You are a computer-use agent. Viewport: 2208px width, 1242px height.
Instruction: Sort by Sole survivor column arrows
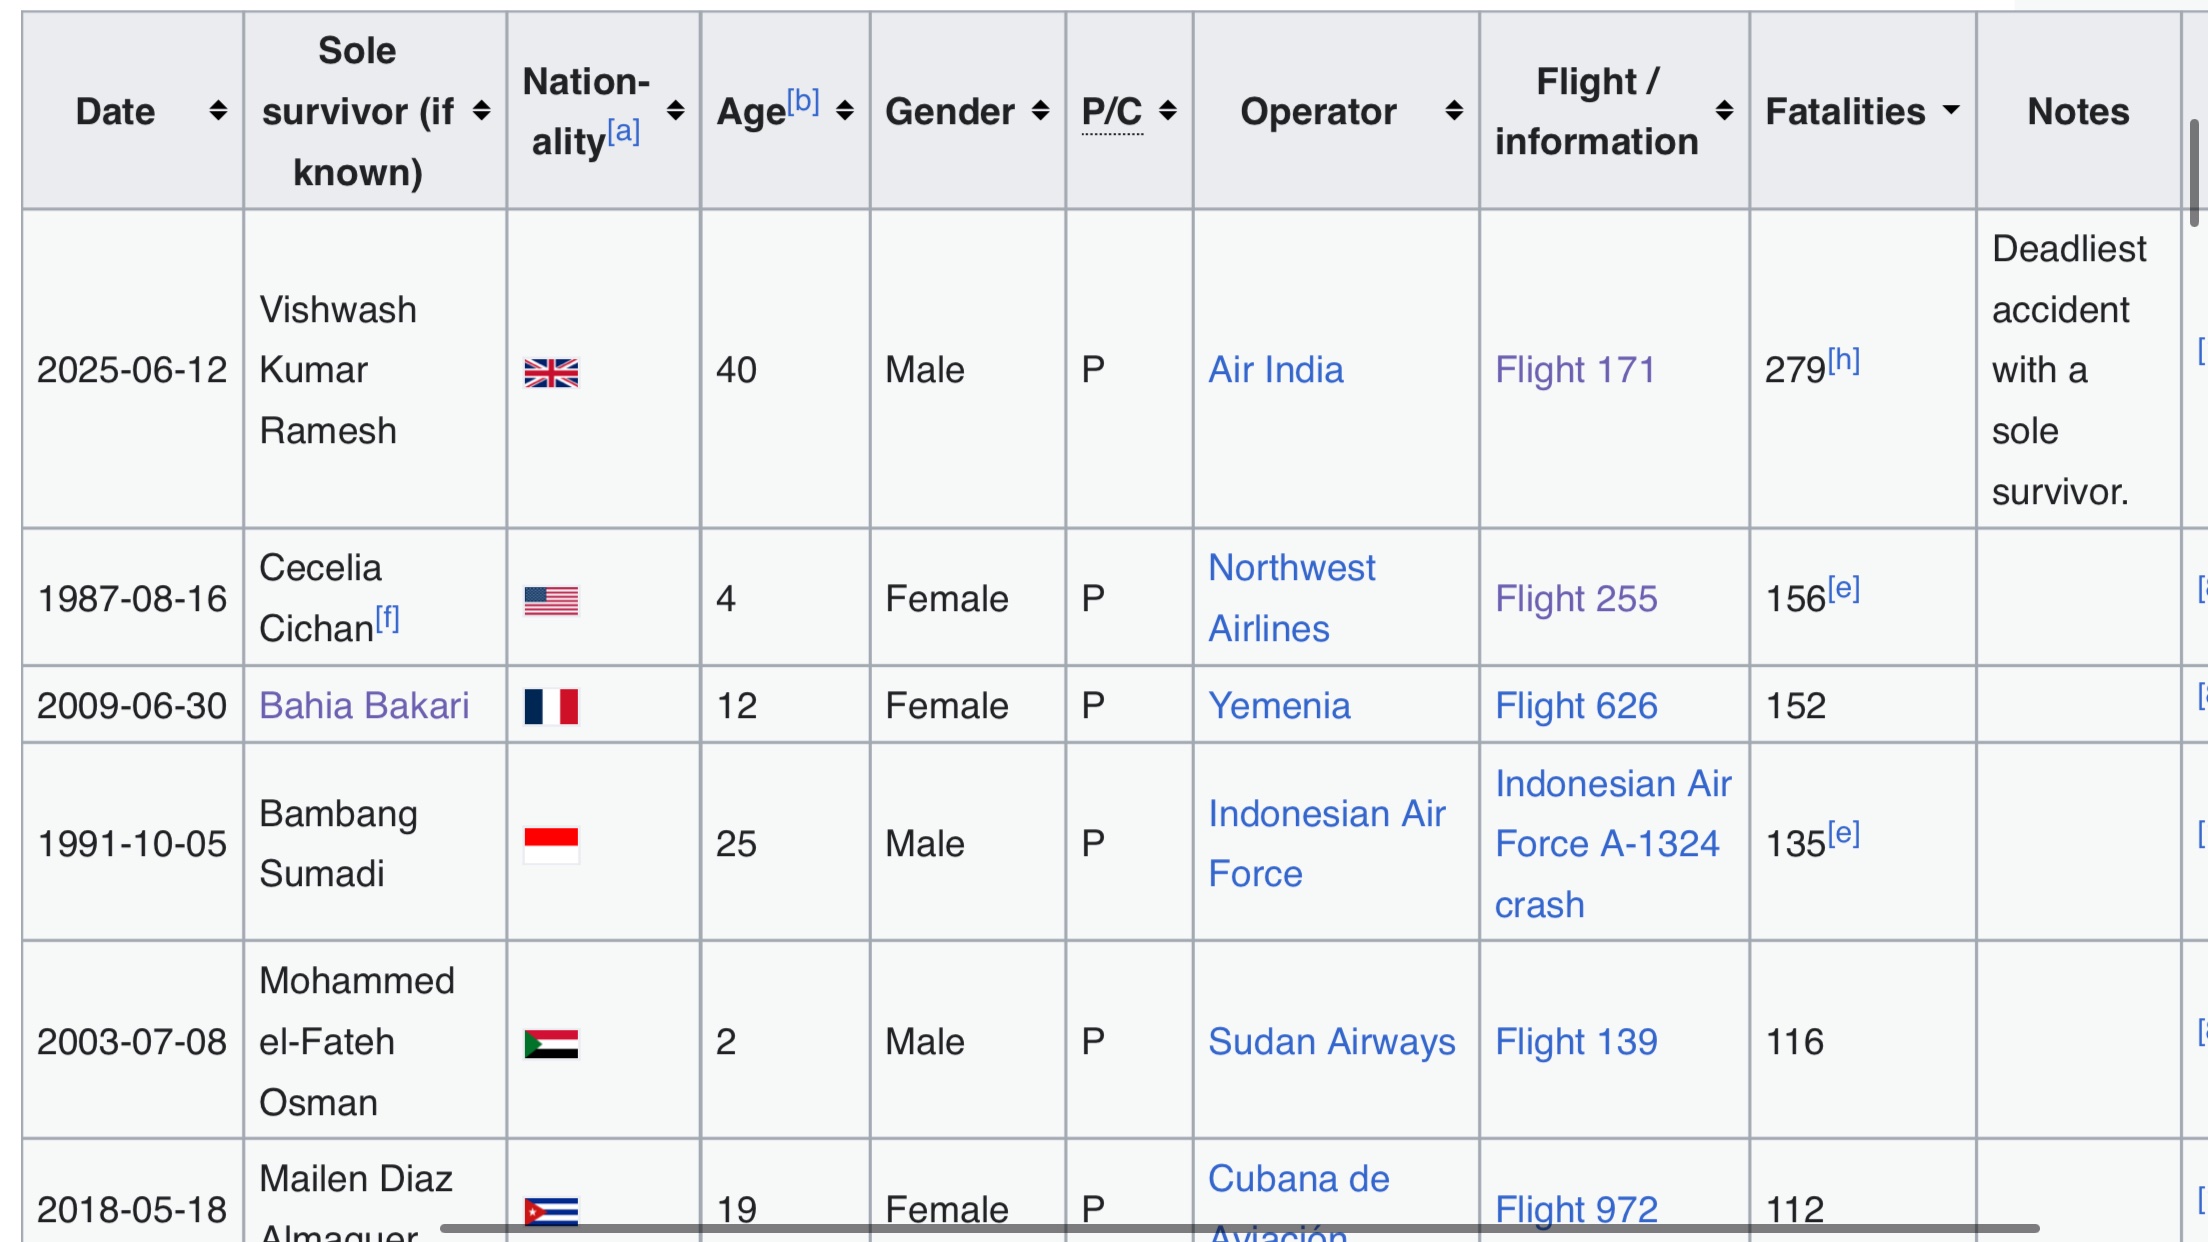(x=481, y=111)
